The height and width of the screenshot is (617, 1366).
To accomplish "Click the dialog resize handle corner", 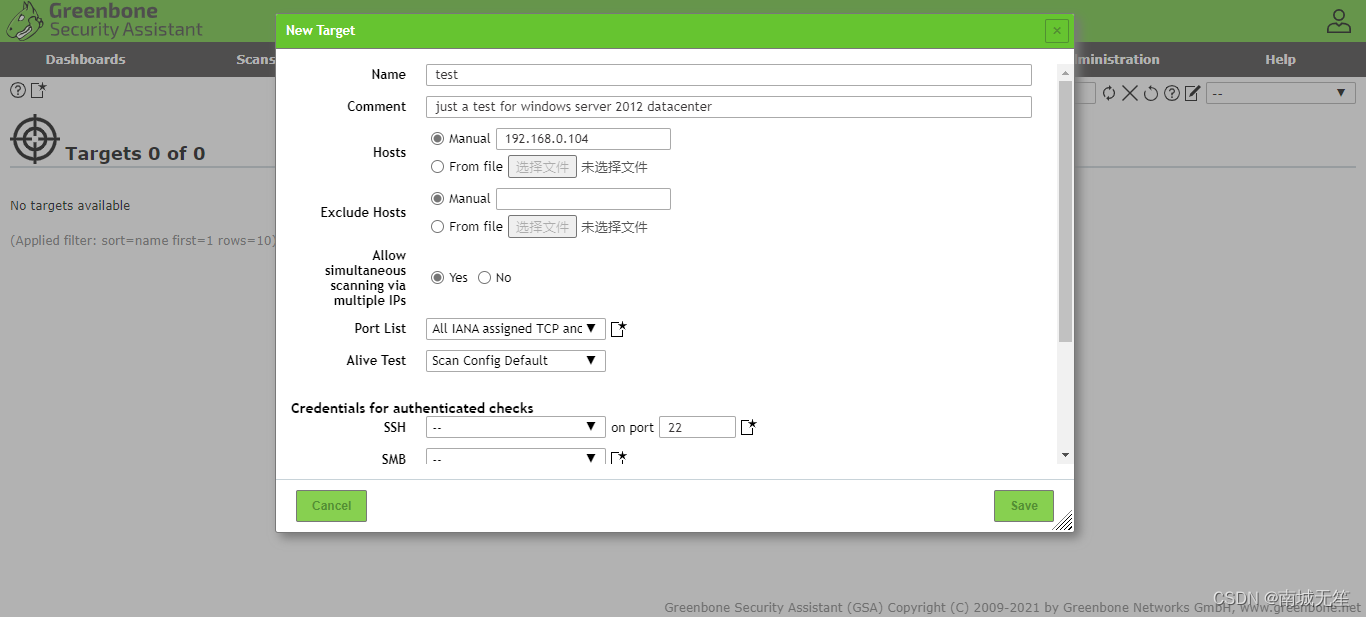I will point(1064,521).
